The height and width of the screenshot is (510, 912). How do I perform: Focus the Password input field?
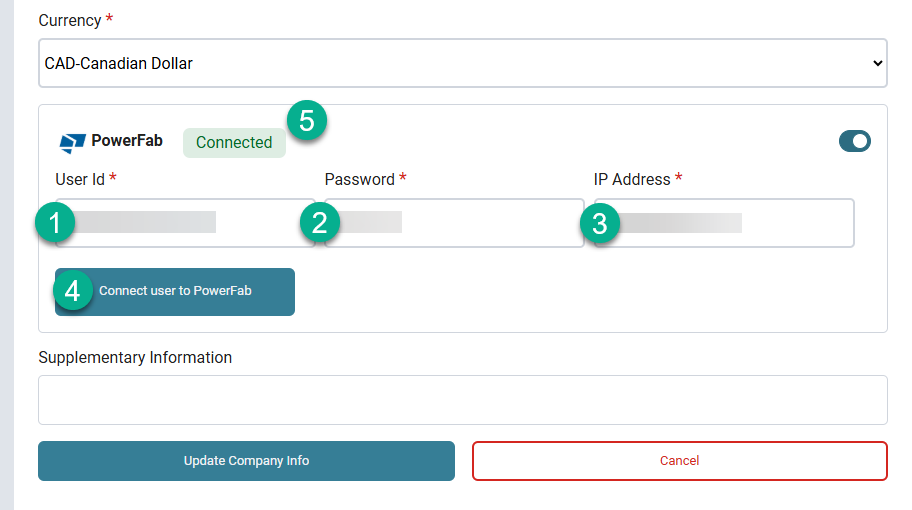pyautogui.click(x=454, y=223)
